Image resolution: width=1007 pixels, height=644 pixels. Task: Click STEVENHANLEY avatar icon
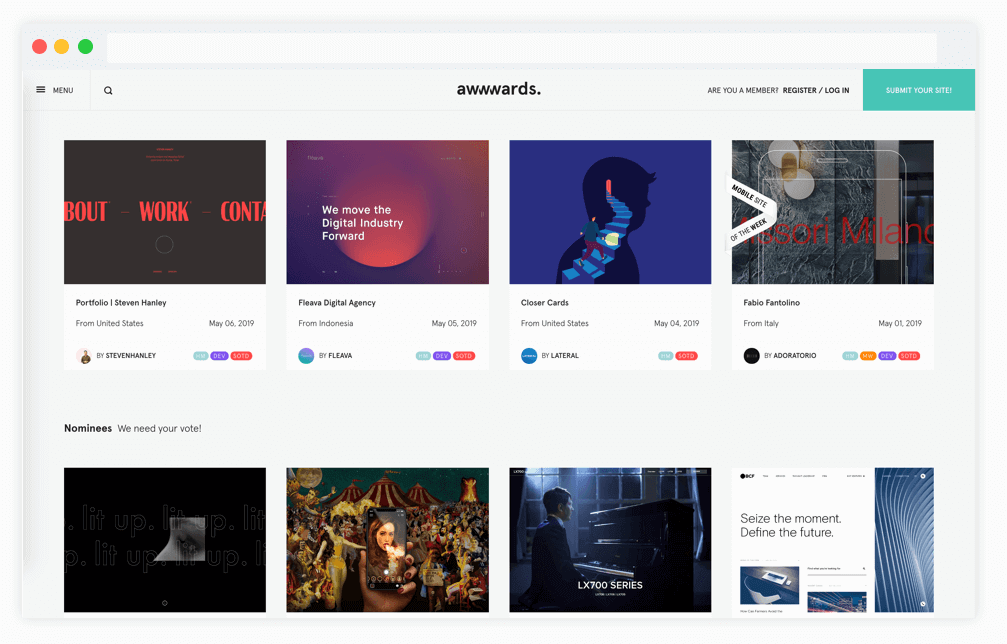coord(83,356)
